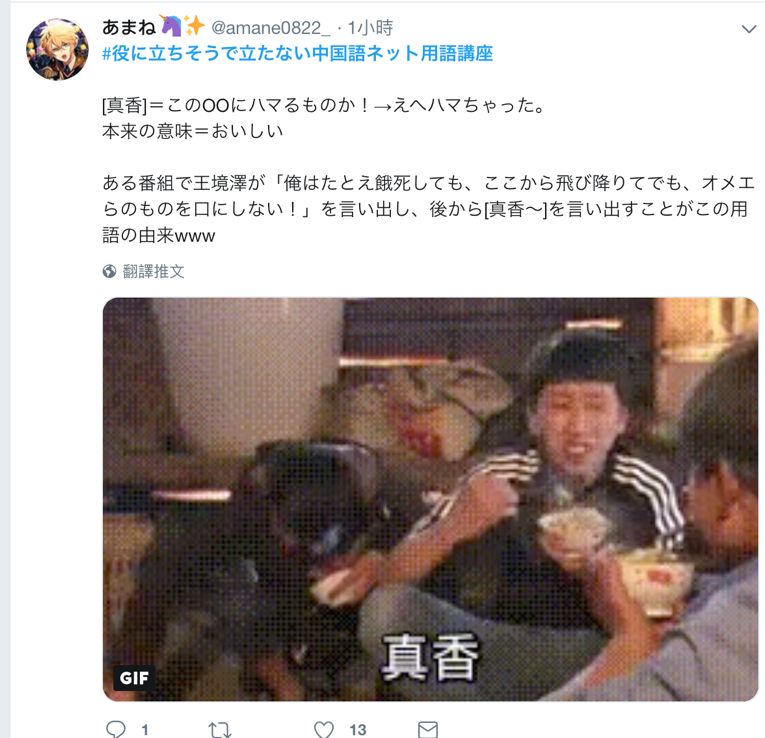Click the 翻譯推文 translate link

point(153,271)
